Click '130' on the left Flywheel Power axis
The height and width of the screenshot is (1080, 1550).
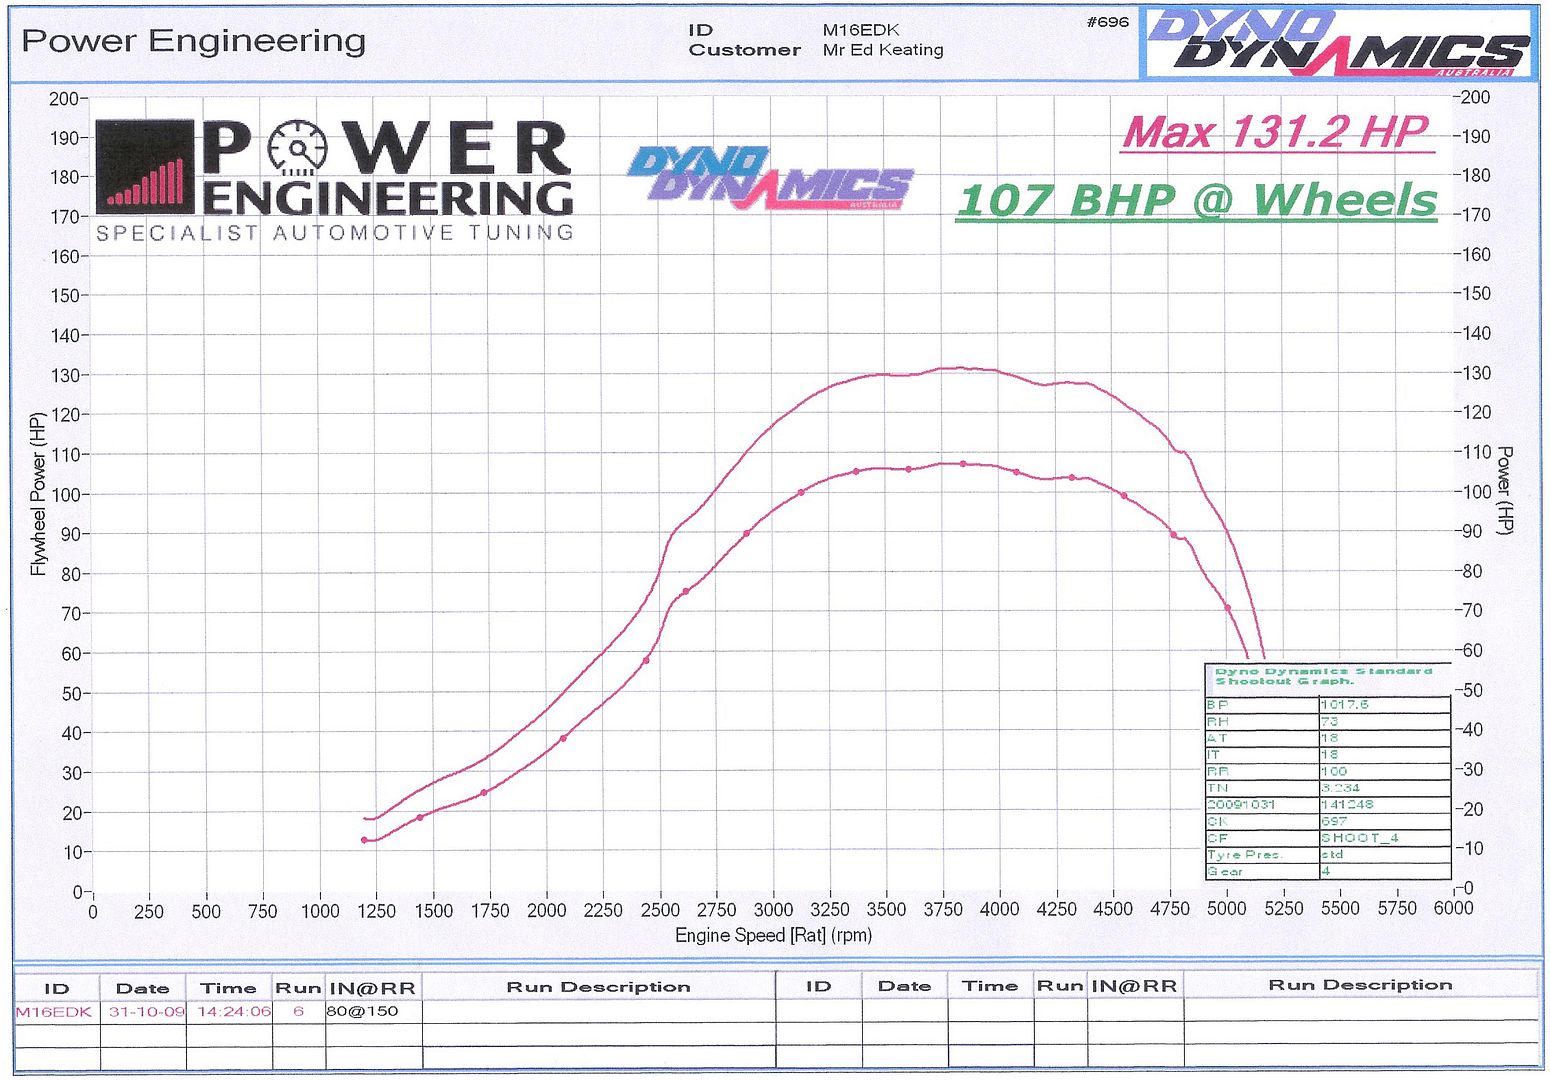click(x=64, y=375)
